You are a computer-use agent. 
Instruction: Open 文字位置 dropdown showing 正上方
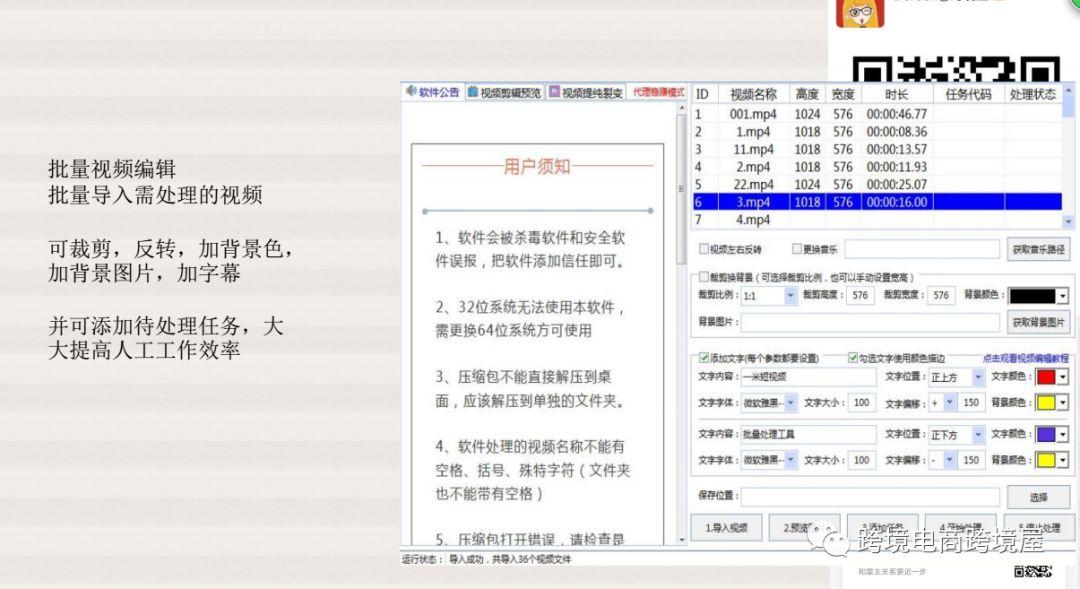click(977, 377)
